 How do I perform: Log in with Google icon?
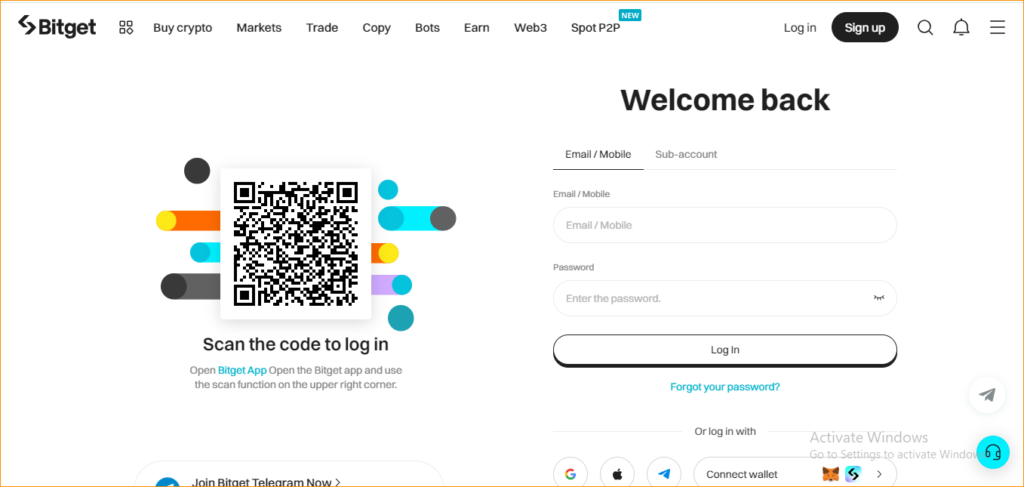coord(570,474)
